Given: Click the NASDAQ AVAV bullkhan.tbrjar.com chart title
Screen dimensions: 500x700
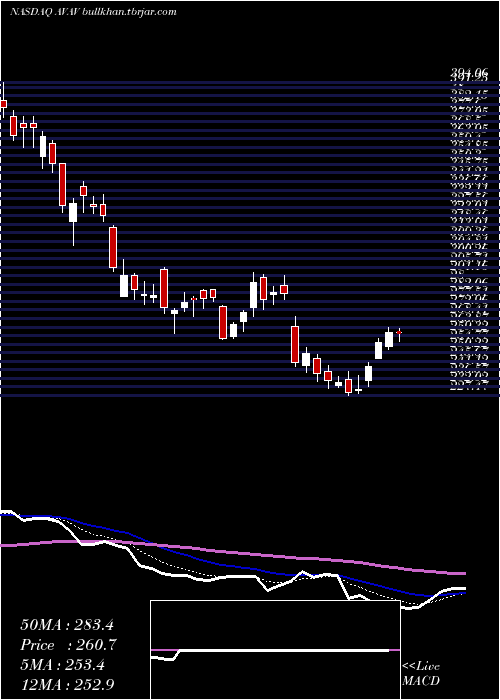Looking at the screenshot, I should pos(93,12).
